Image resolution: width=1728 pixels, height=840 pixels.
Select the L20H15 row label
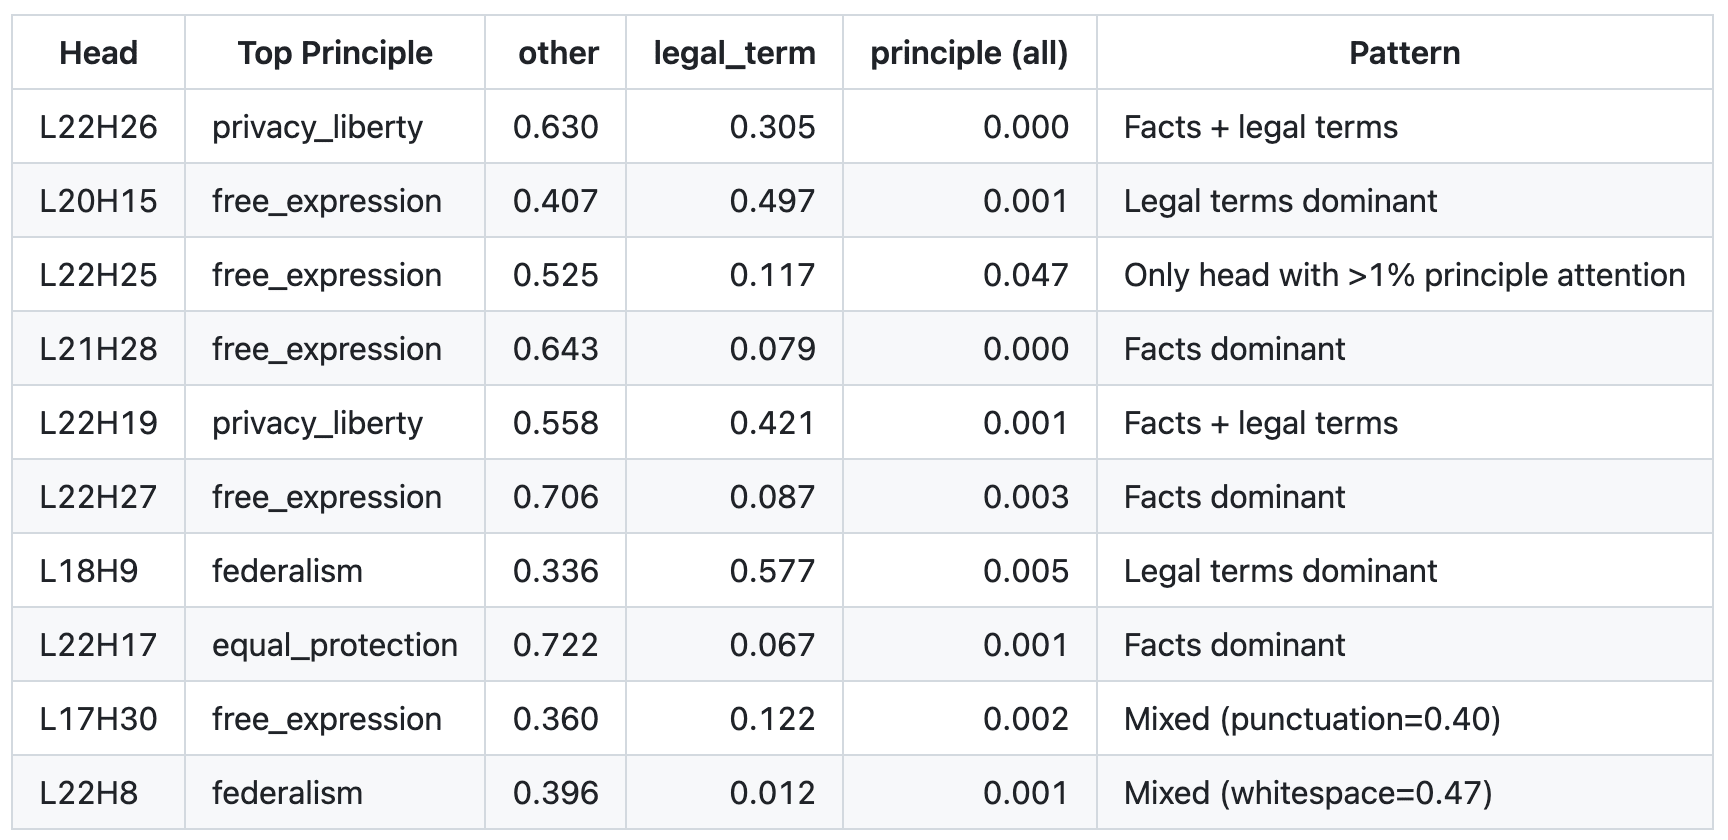(x=98, y=201)
